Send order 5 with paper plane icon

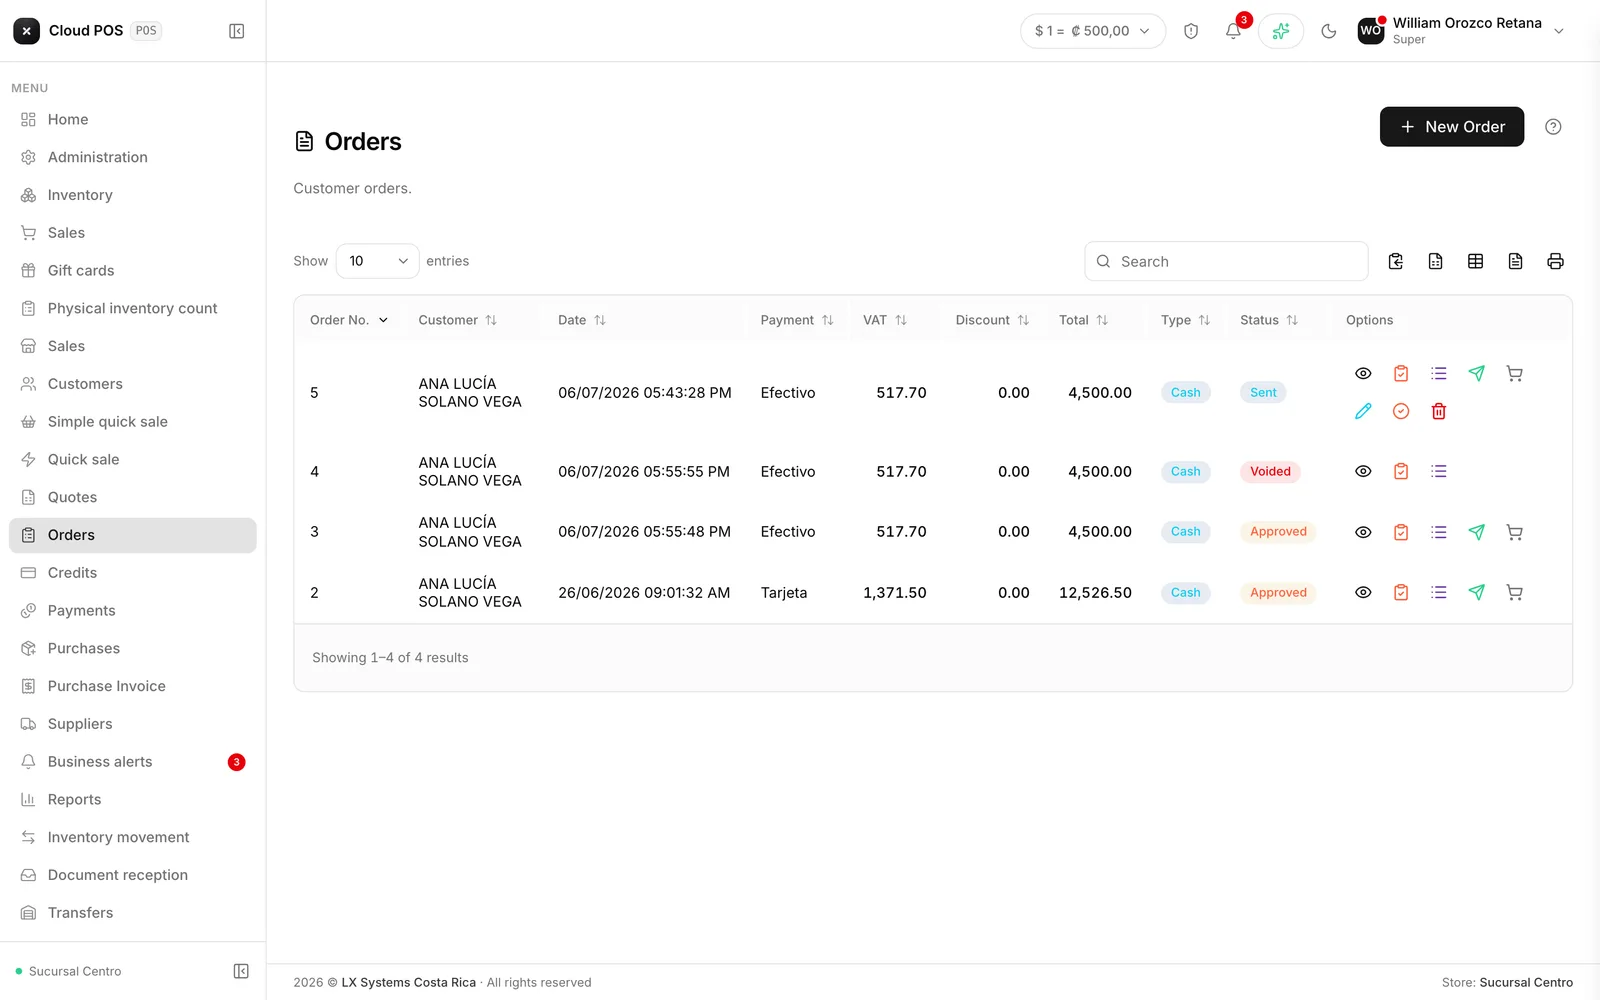[x=1477, y=374]
